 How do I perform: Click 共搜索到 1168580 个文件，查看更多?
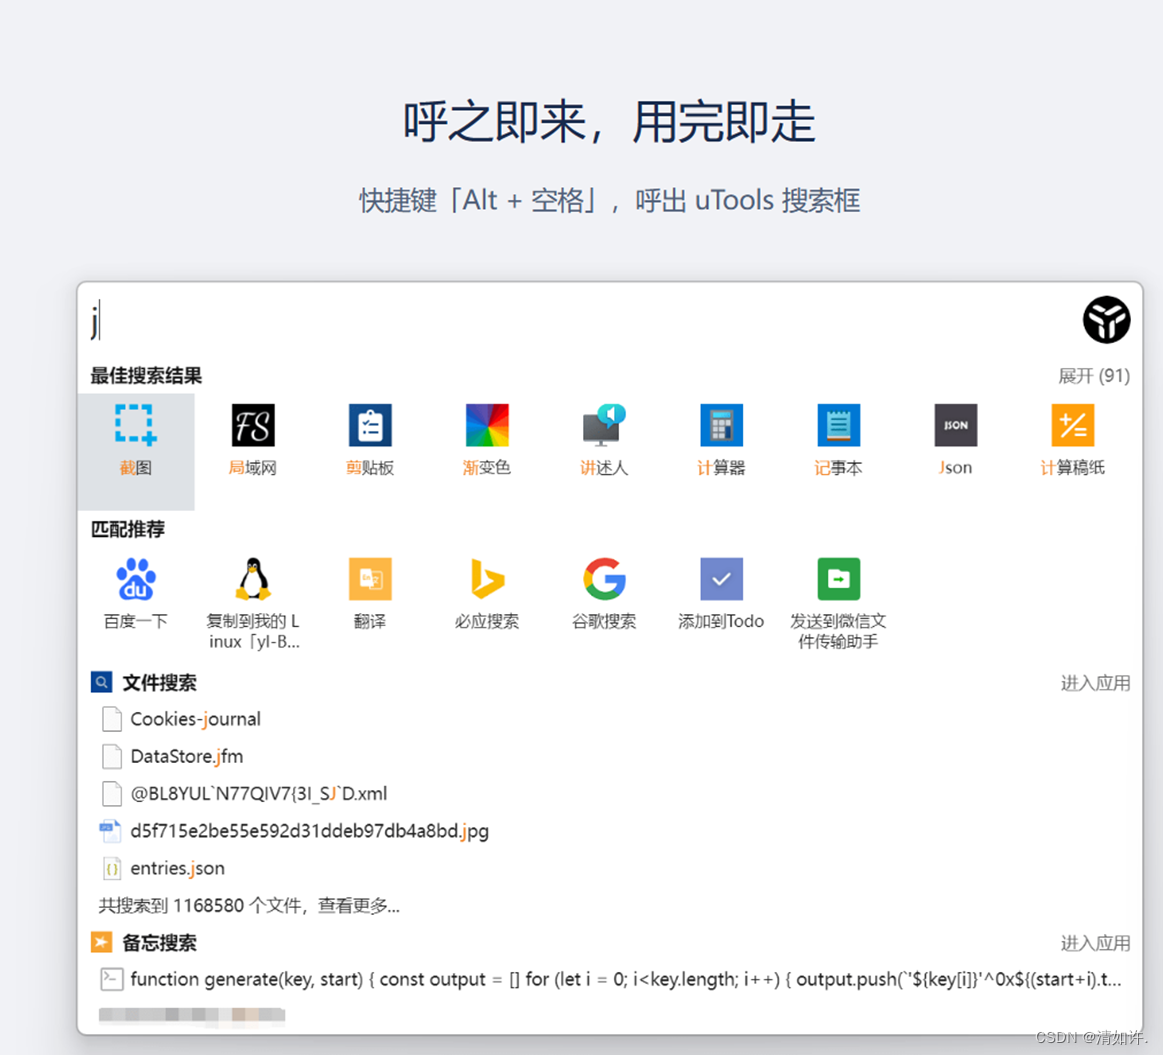249,905
